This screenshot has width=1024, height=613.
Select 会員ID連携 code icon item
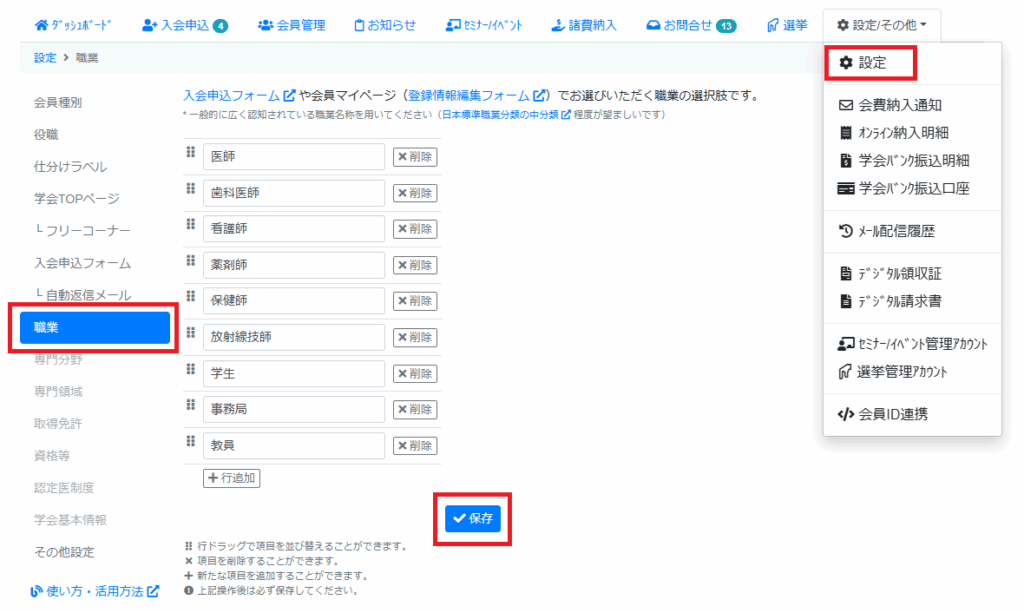click(845, 414)
